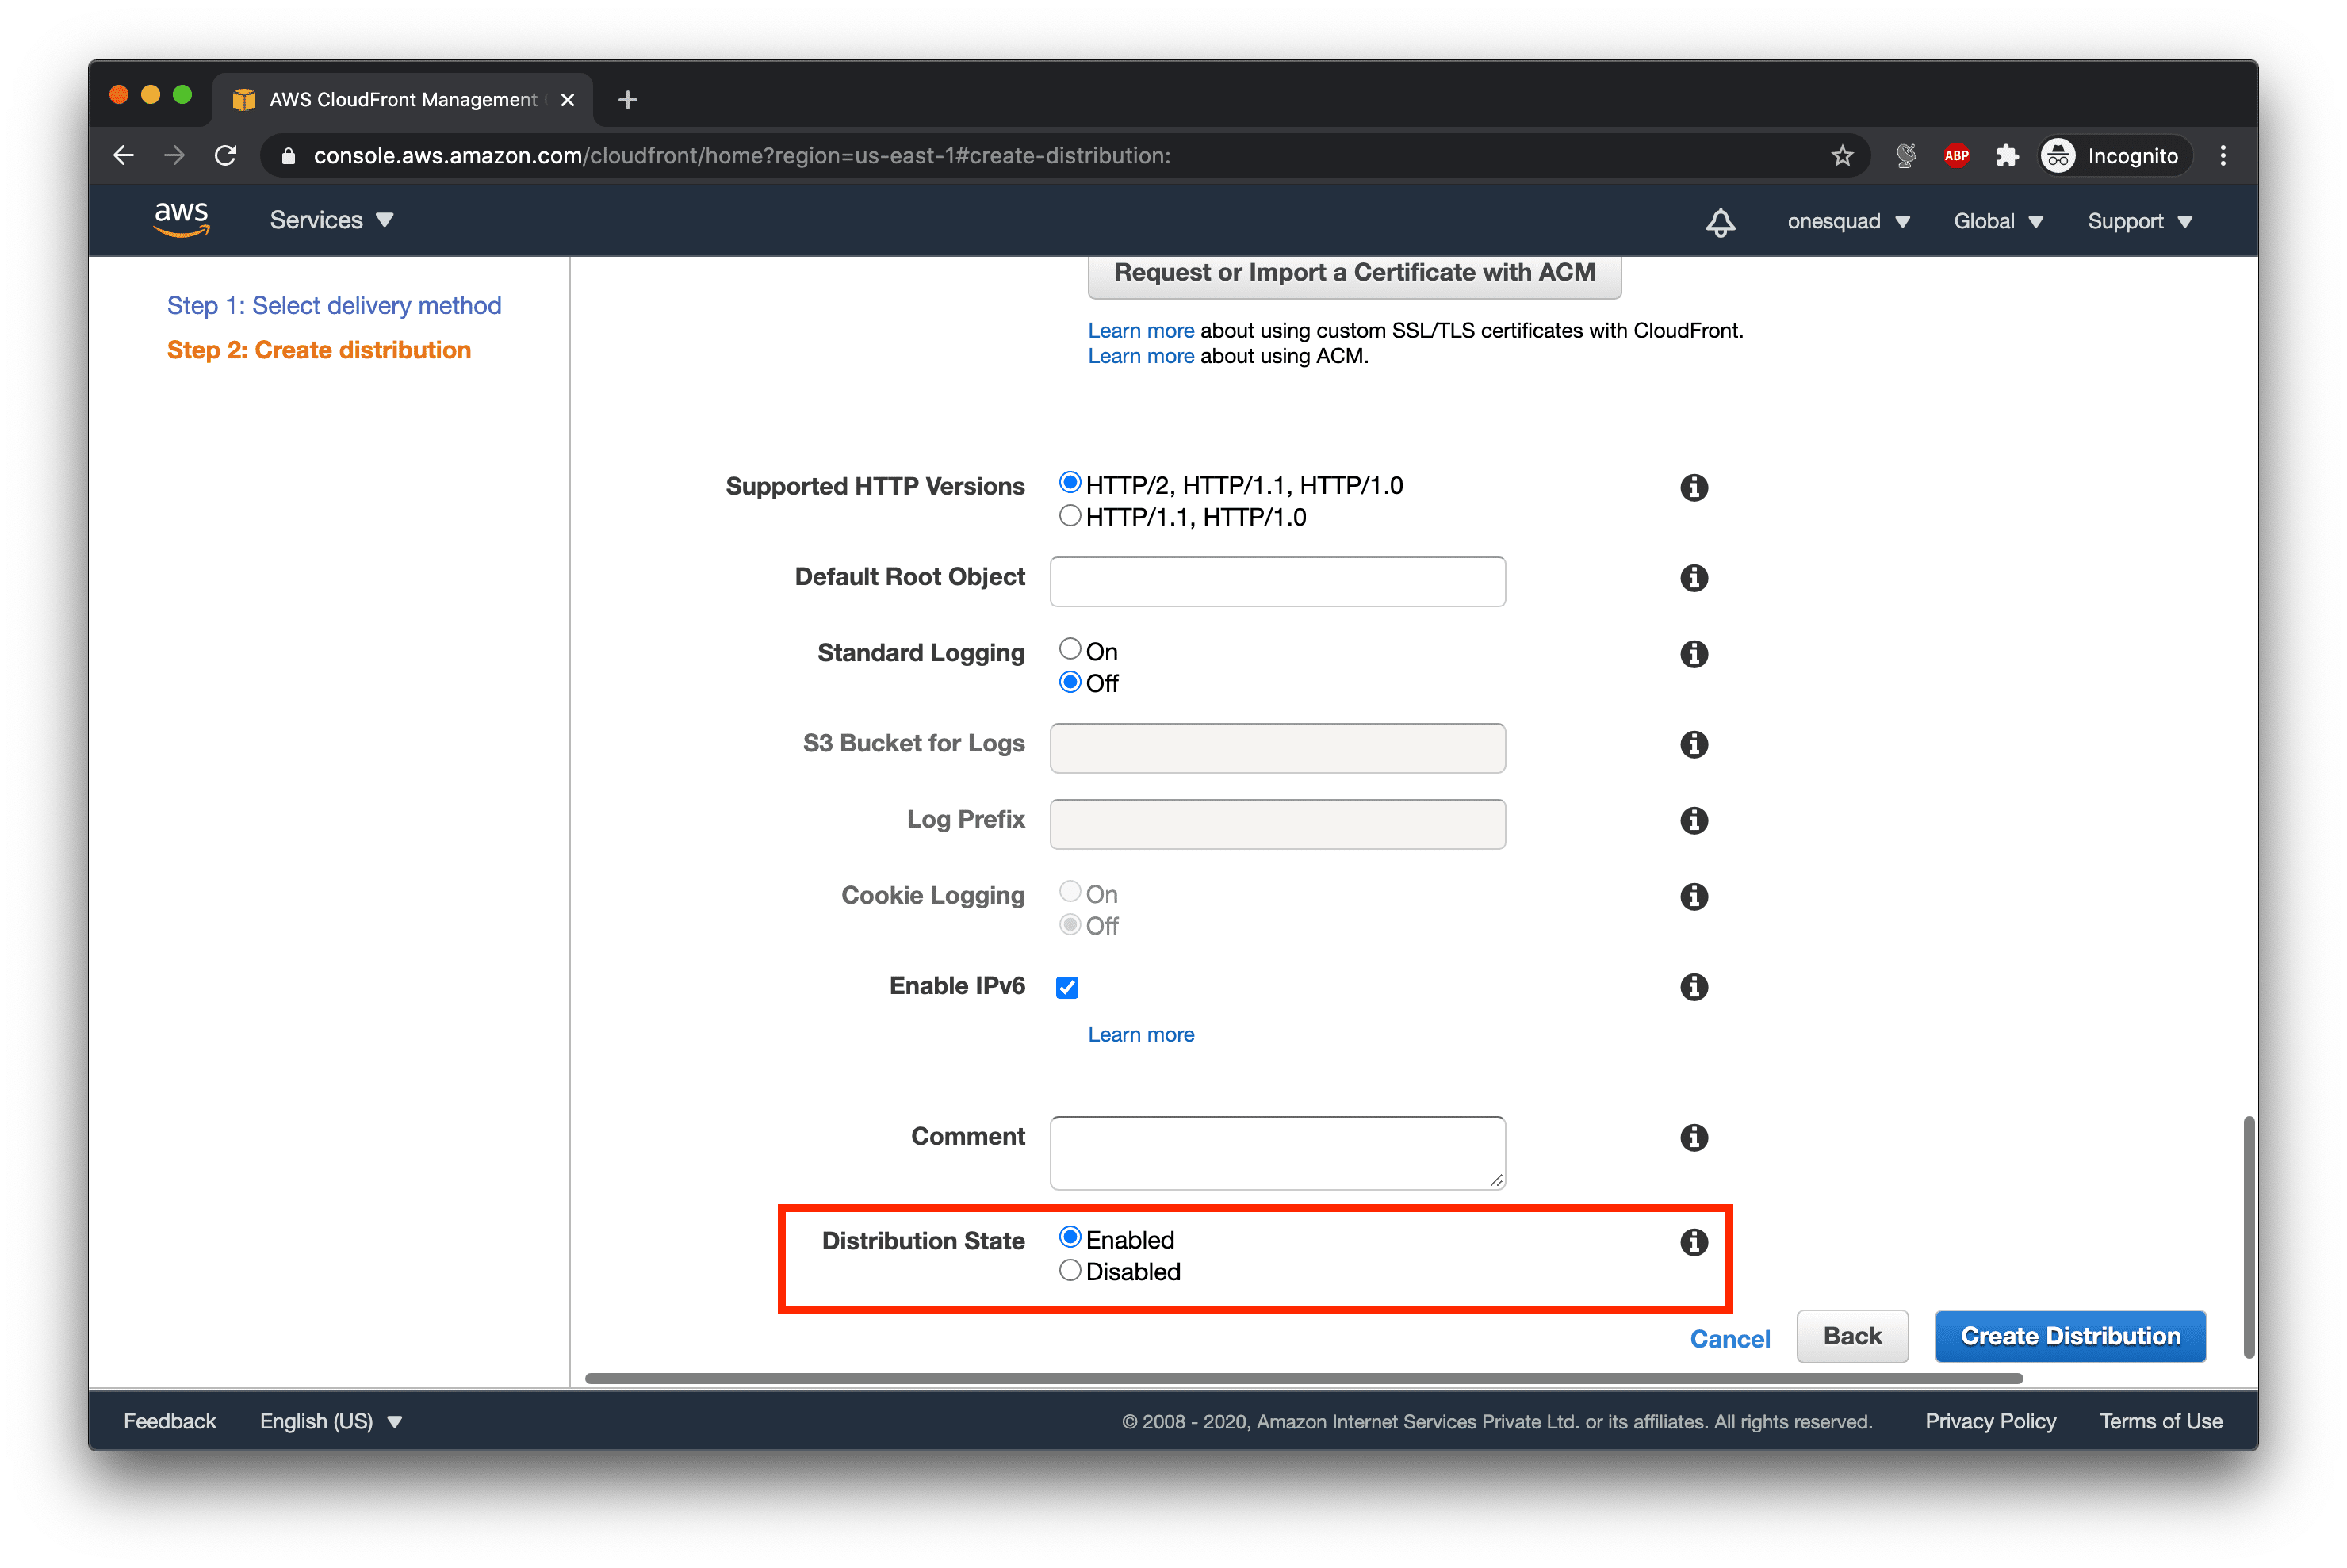
Task: Click info icon for Distribution State
Action: coord(1693,1242)
